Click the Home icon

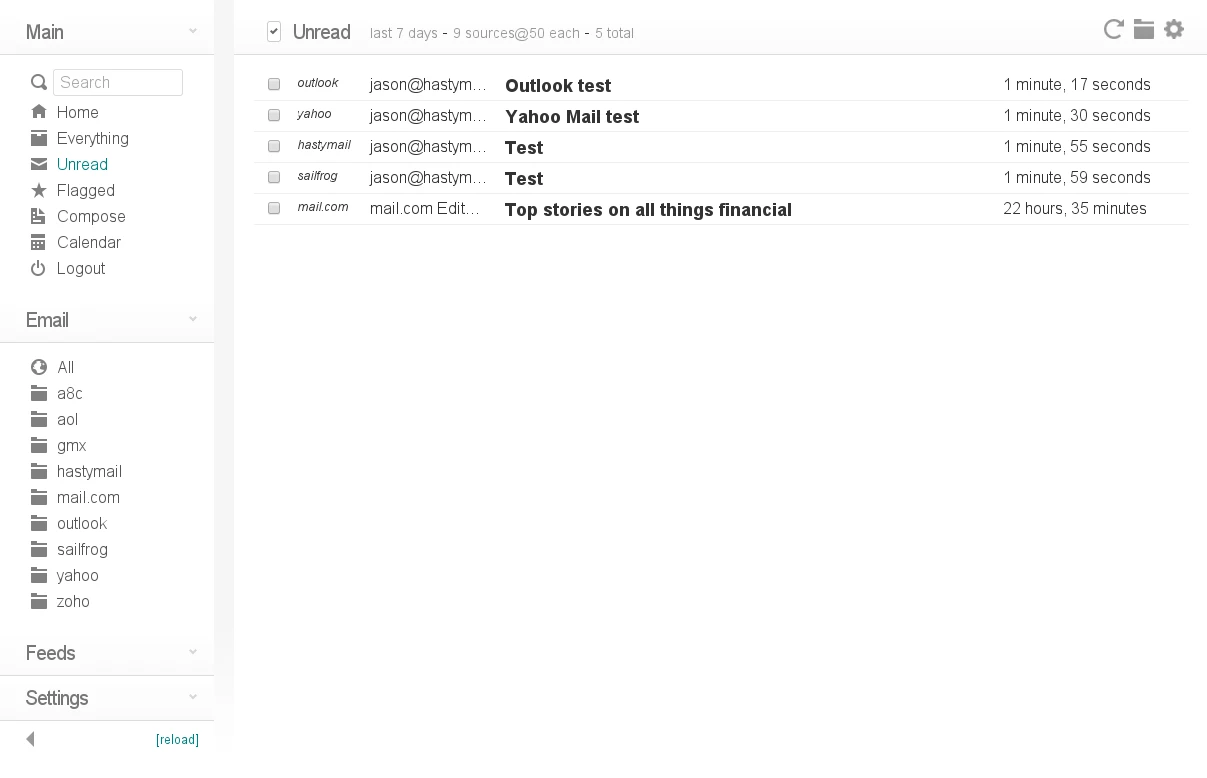pos(38,112)
